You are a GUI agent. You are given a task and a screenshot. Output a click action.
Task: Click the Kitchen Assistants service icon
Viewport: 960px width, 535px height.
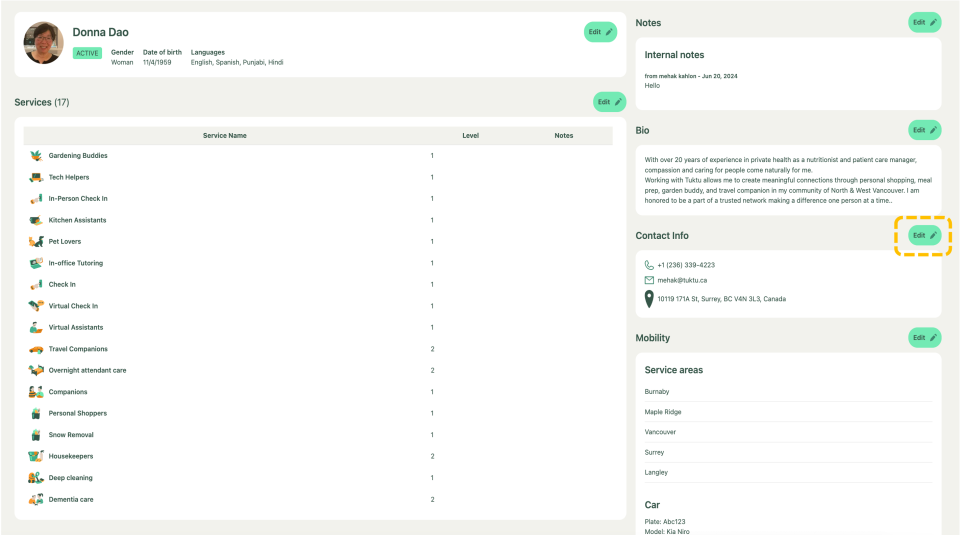pyautogui.click(x=36, y=220)
